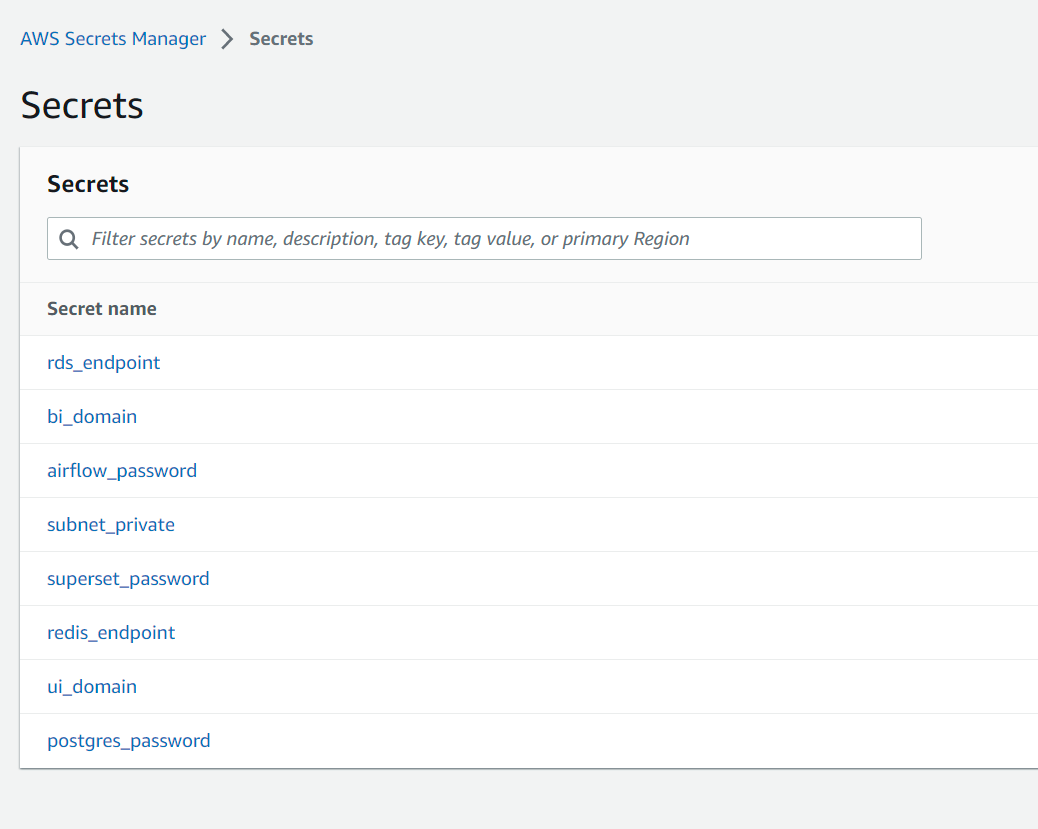Open the rds_endpoint secret

tap(103, 363)
